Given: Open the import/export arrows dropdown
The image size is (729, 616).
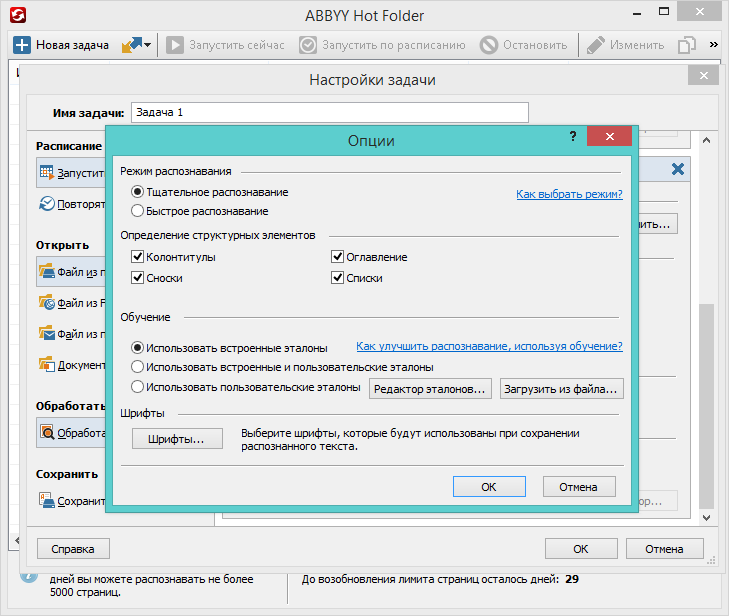Looking at the screenshot, I should [x=136, y=45].
